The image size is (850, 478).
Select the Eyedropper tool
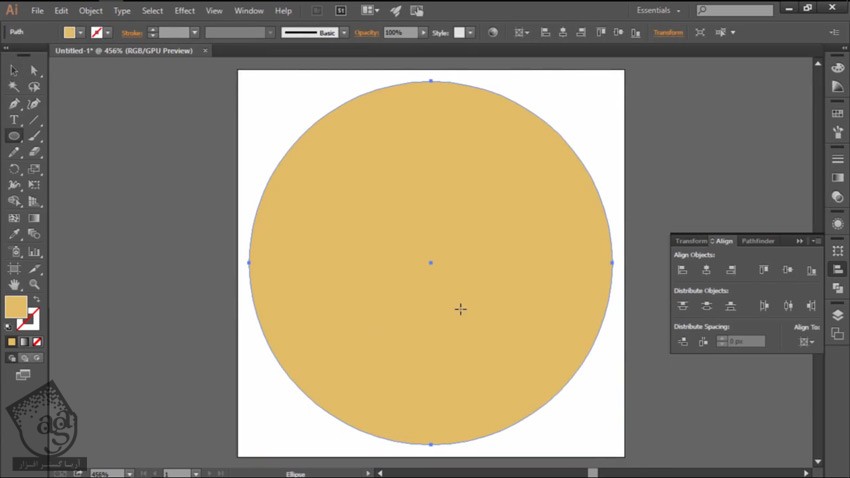[x=14, y=234]
